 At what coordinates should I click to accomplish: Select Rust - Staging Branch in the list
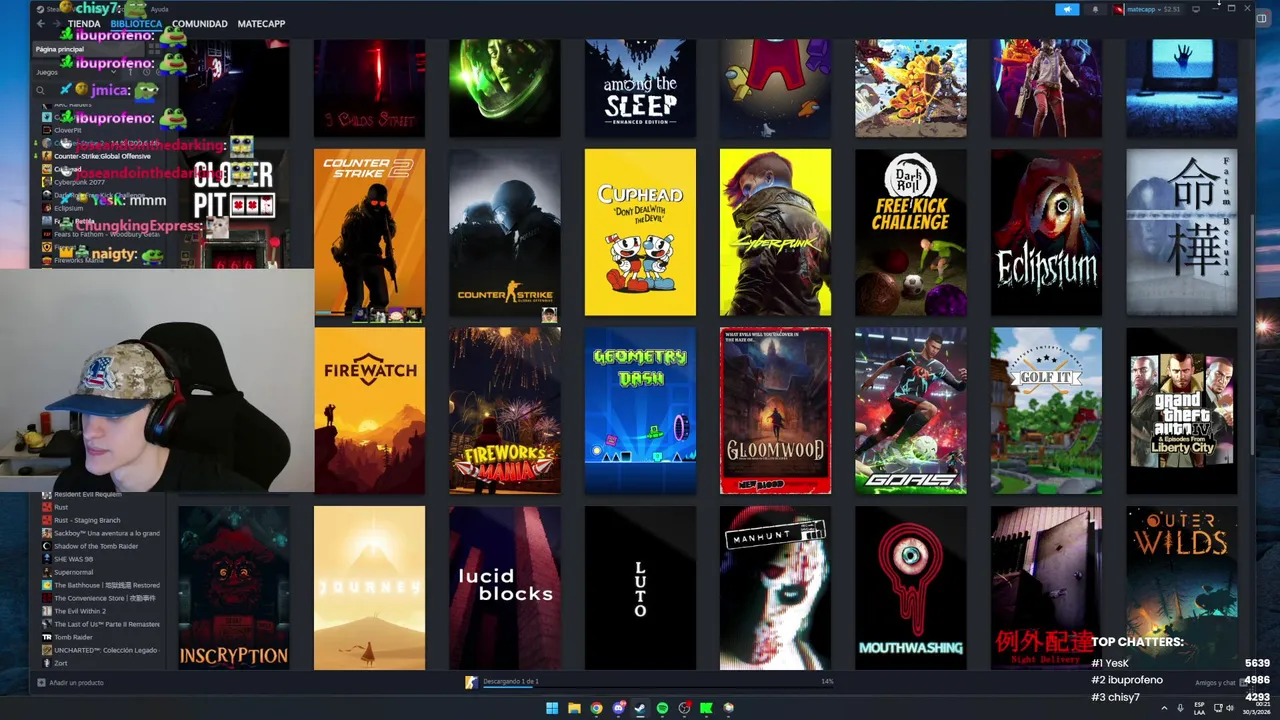[86, 520]
